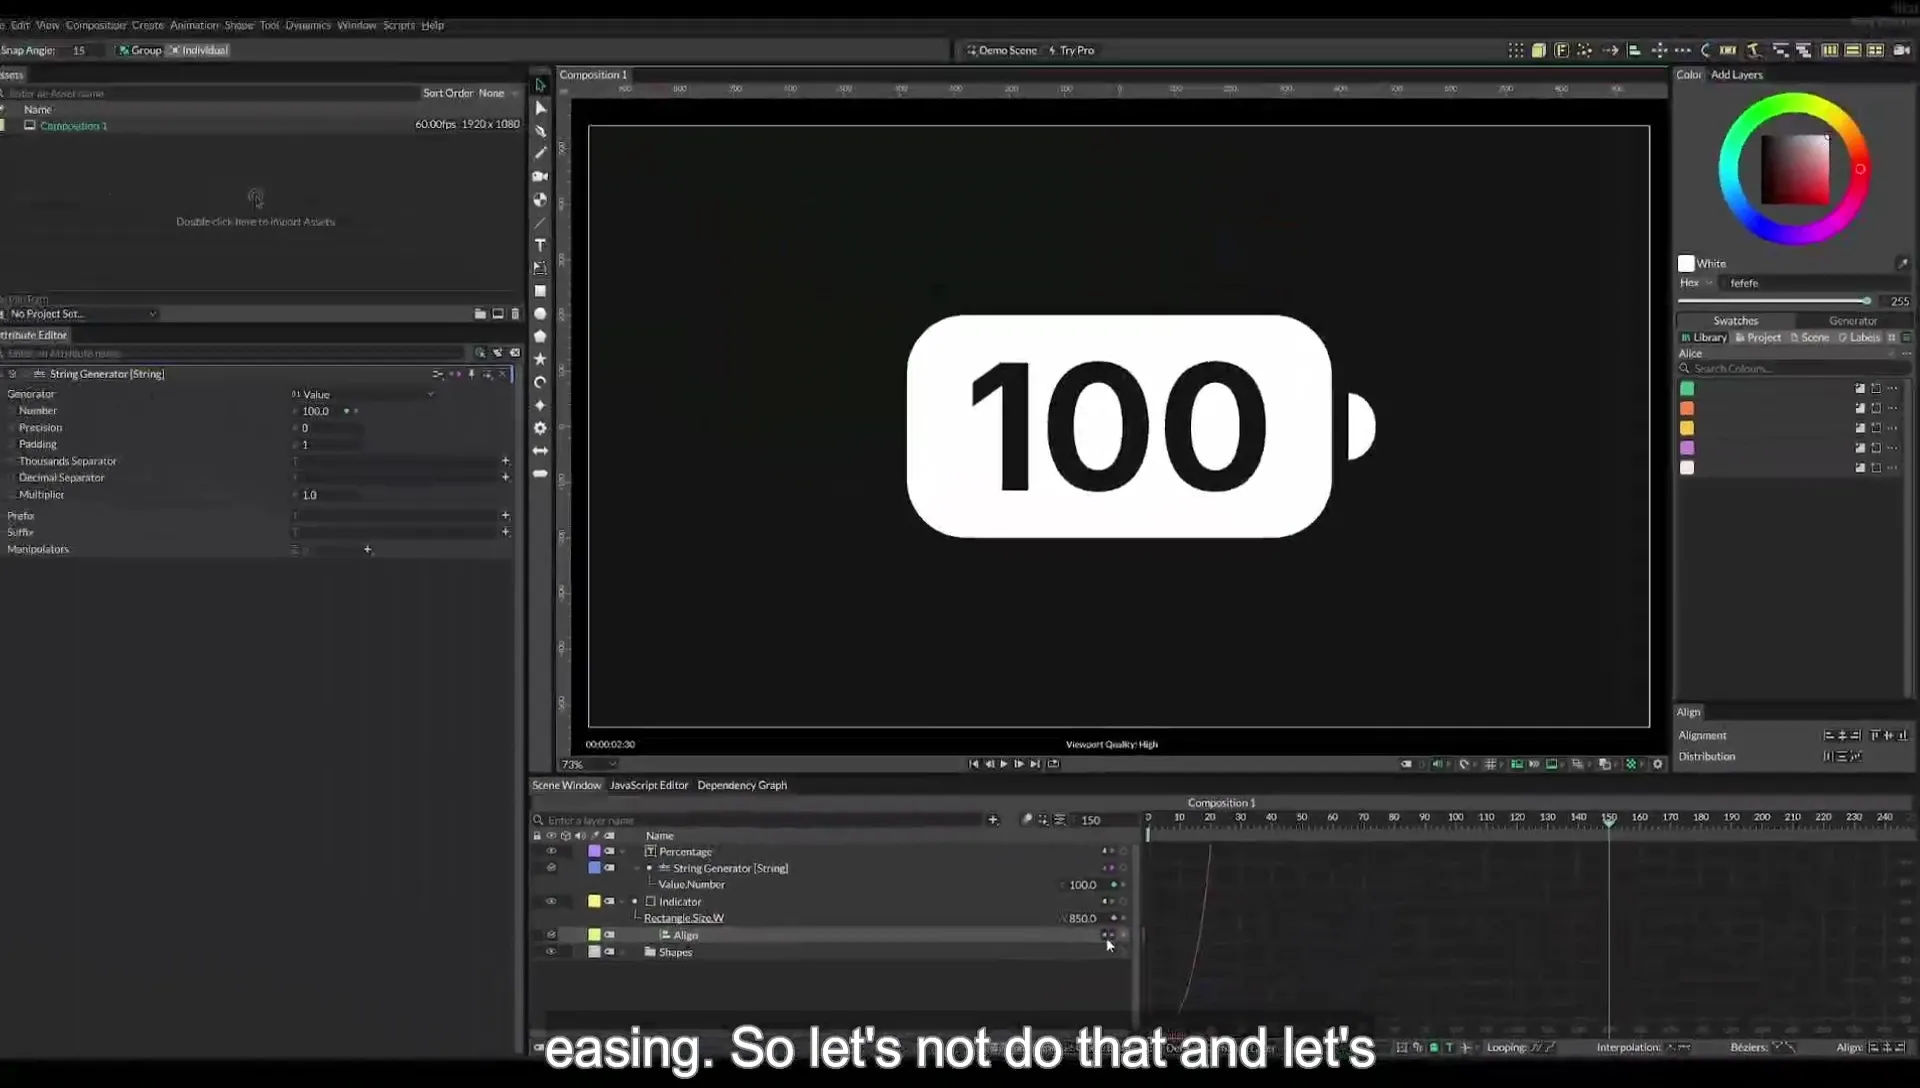Click the Play button in viewport controls
1920x1088 pixels.
1004,764
